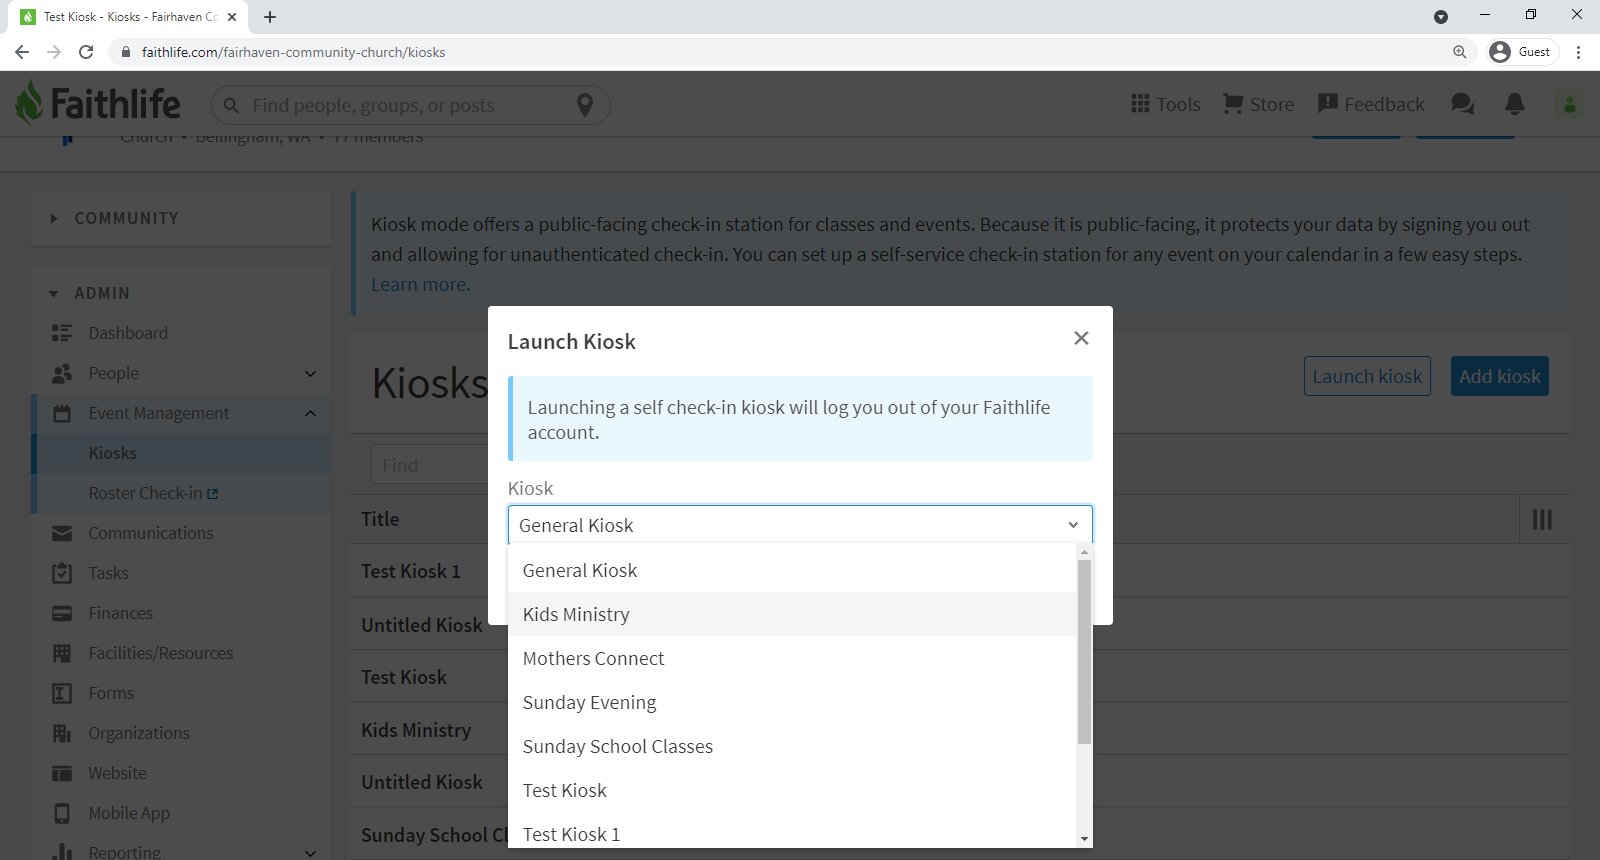Focus the Find people, groups, or posts field
Screen dimensions: 1600x860
[x=410, y=105]
